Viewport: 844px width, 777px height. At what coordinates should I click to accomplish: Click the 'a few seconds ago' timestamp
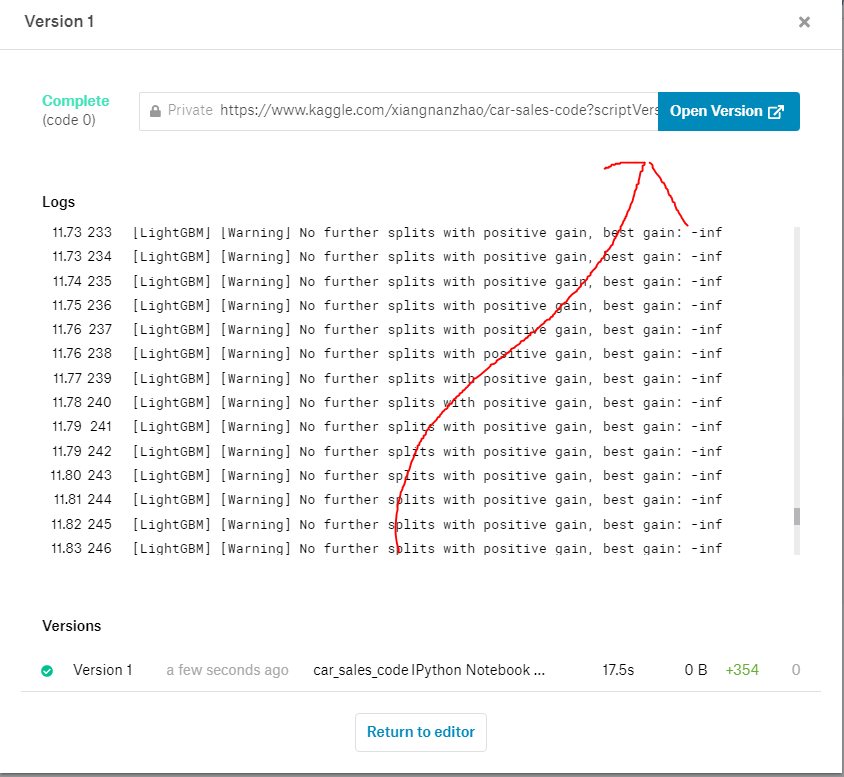(x=227, y=670)
